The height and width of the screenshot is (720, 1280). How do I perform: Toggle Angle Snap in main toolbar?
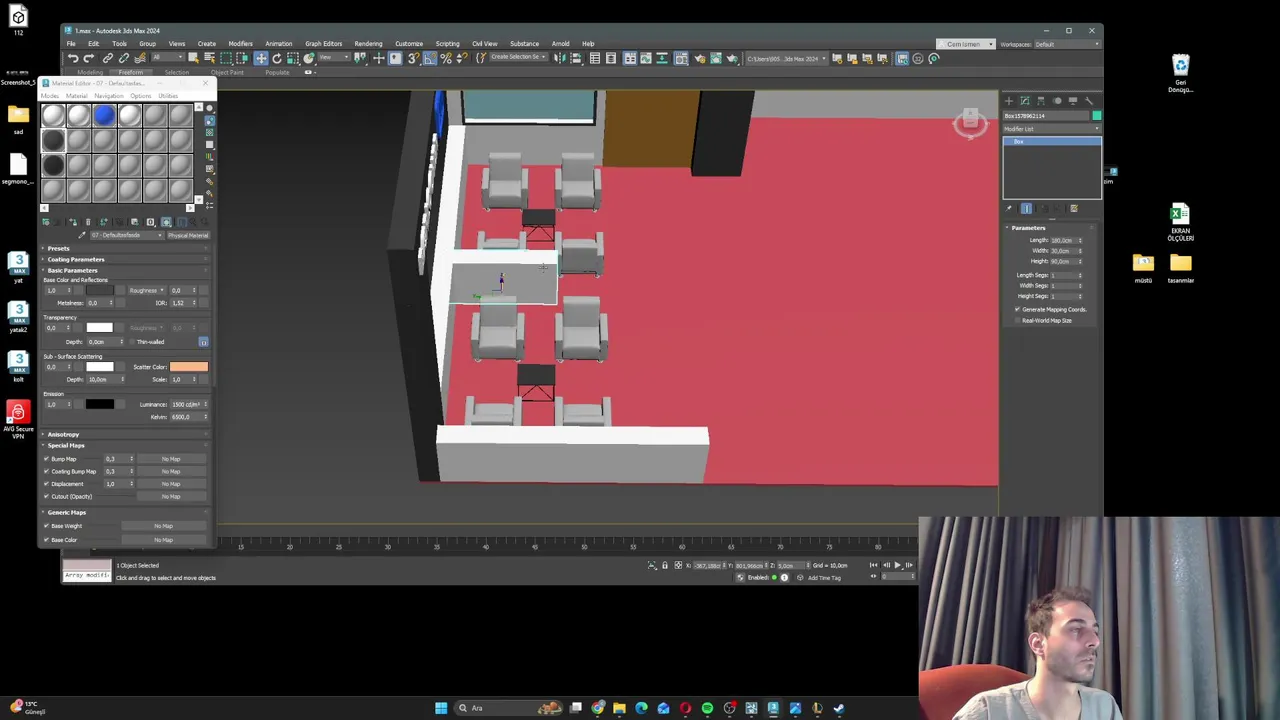pos(429,58)
